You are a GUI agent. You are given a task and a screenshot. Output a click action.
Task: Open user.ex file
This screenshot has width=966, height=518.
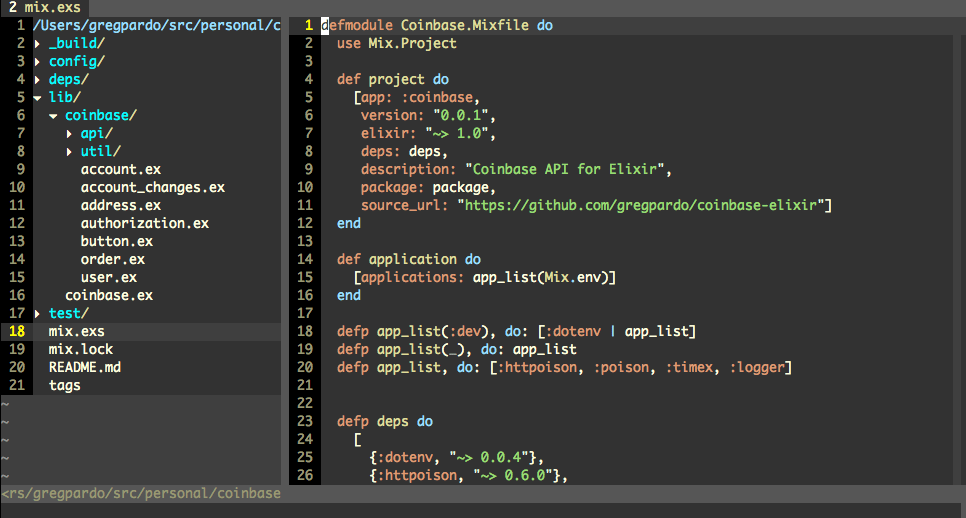109,277
